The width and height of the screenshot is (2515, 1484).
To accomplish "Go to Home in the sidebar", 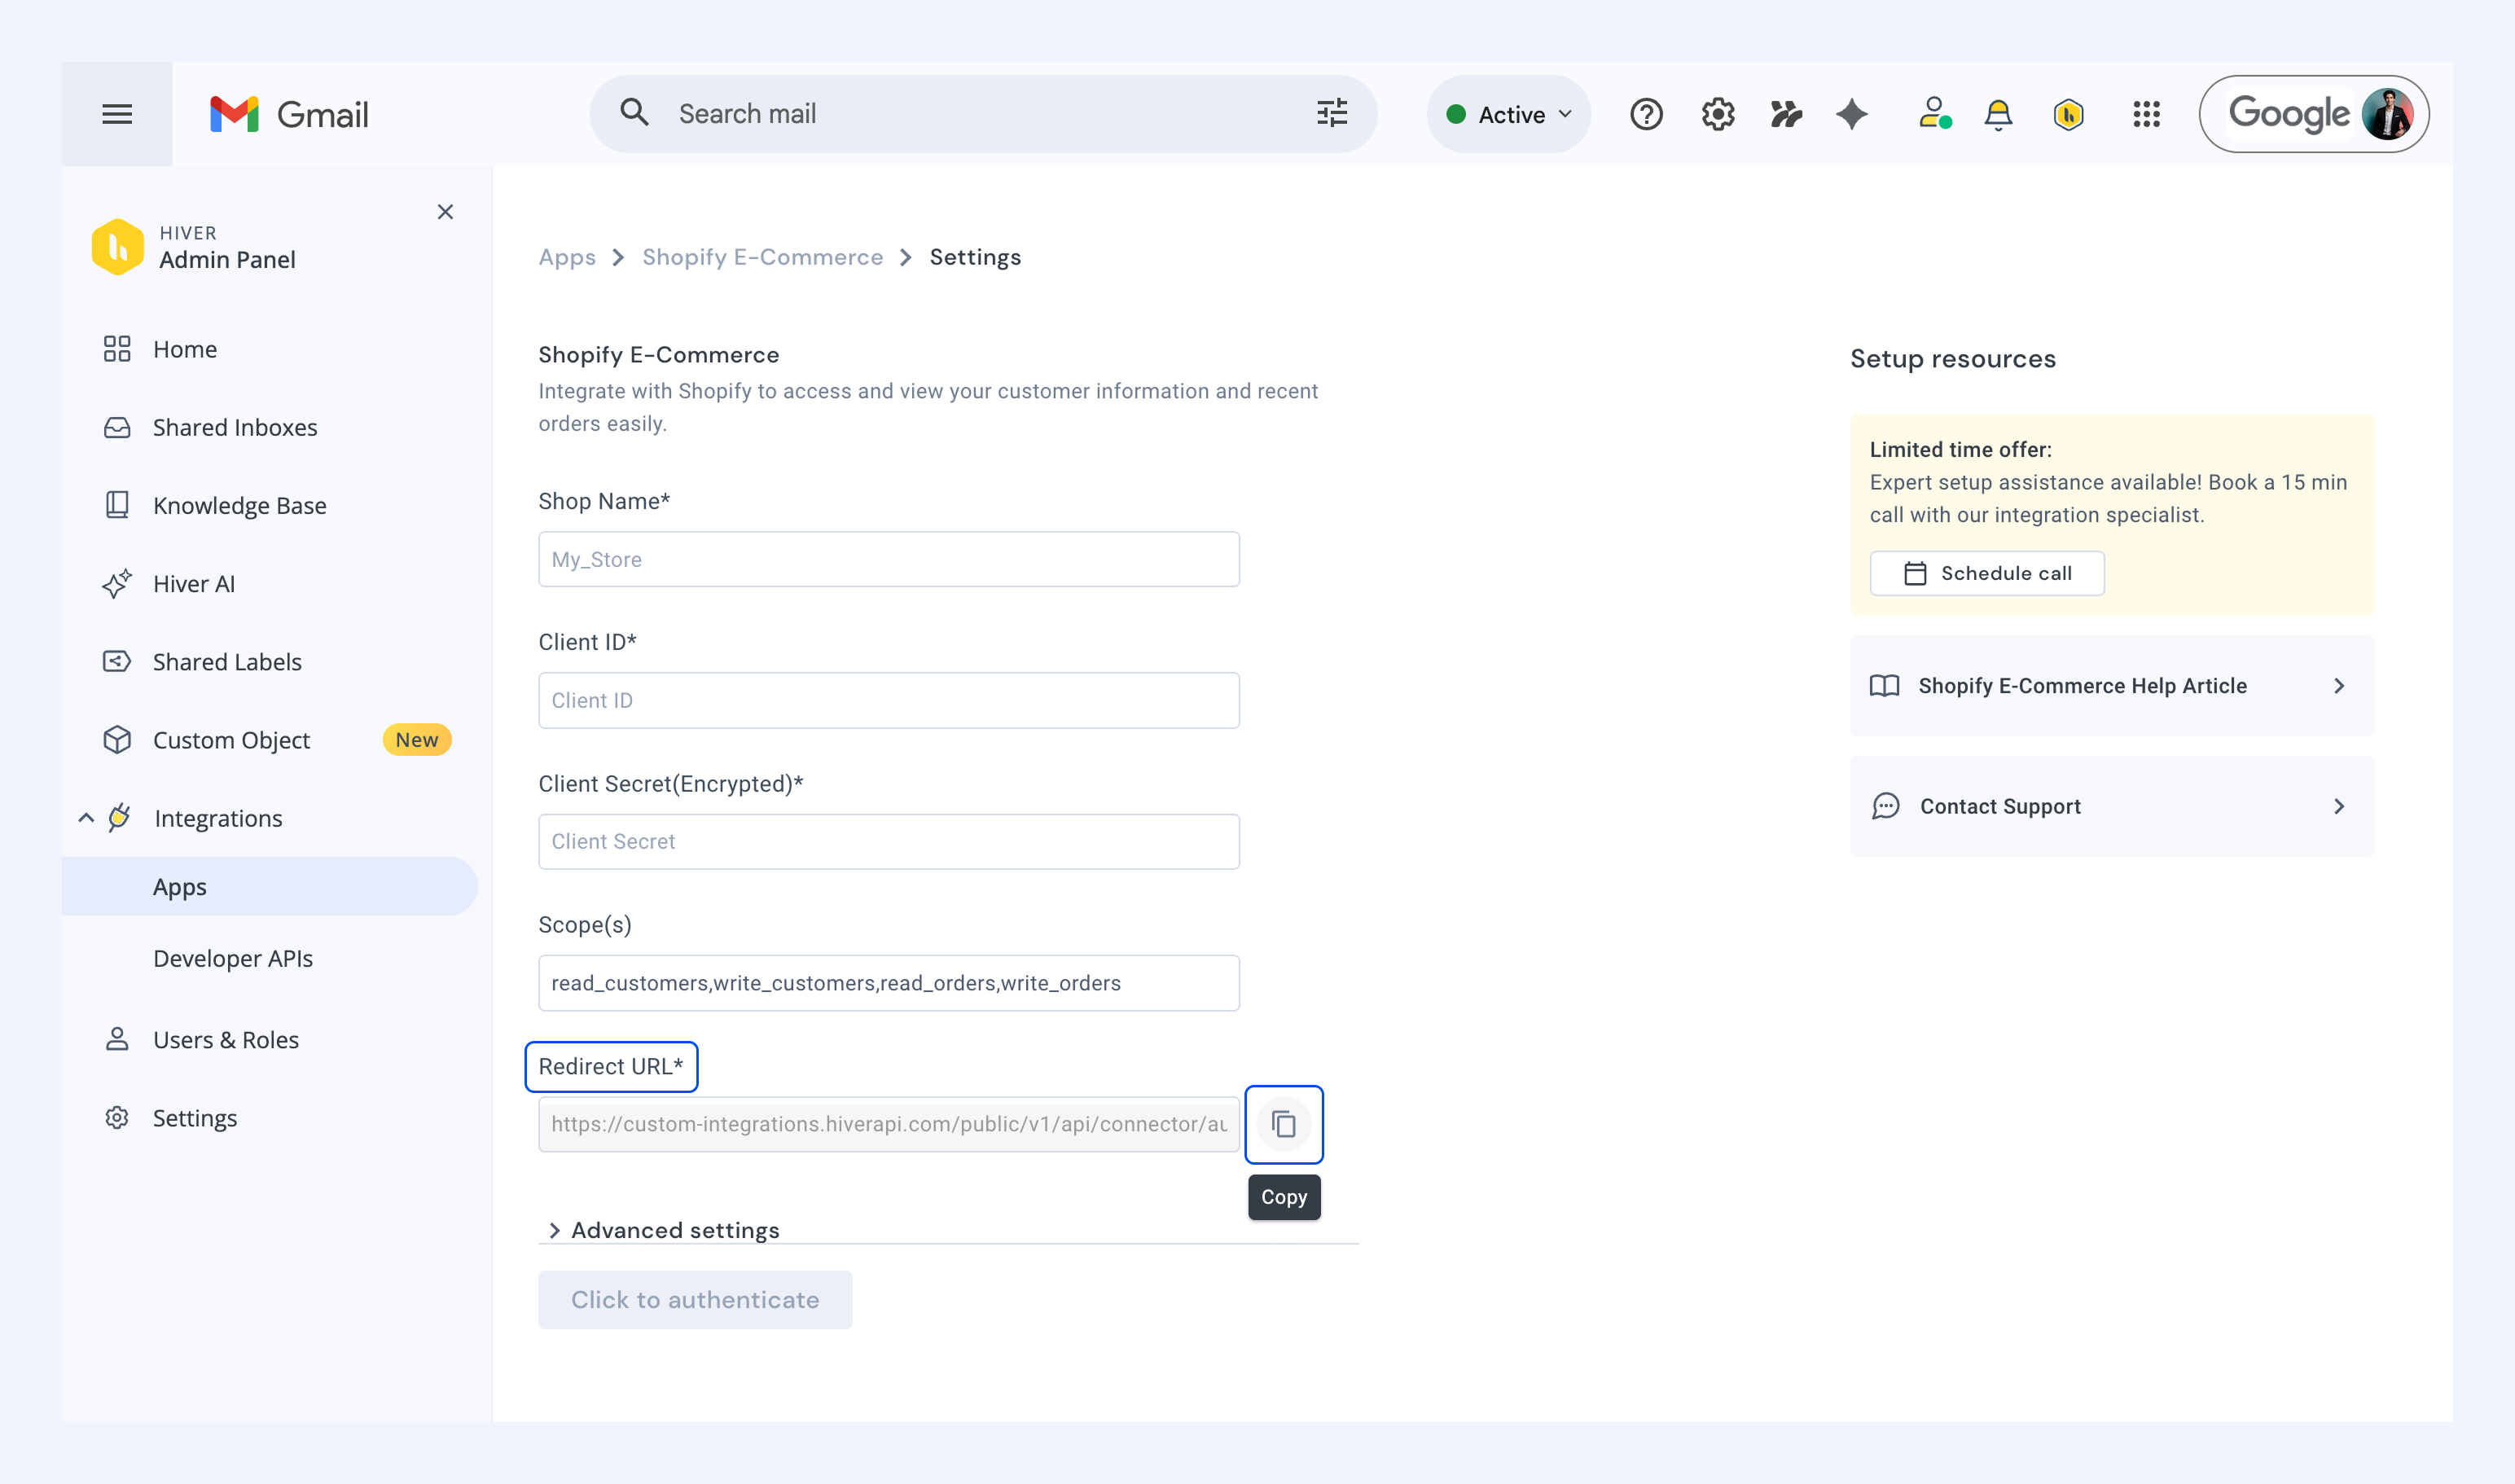I will tap(185, 349).
